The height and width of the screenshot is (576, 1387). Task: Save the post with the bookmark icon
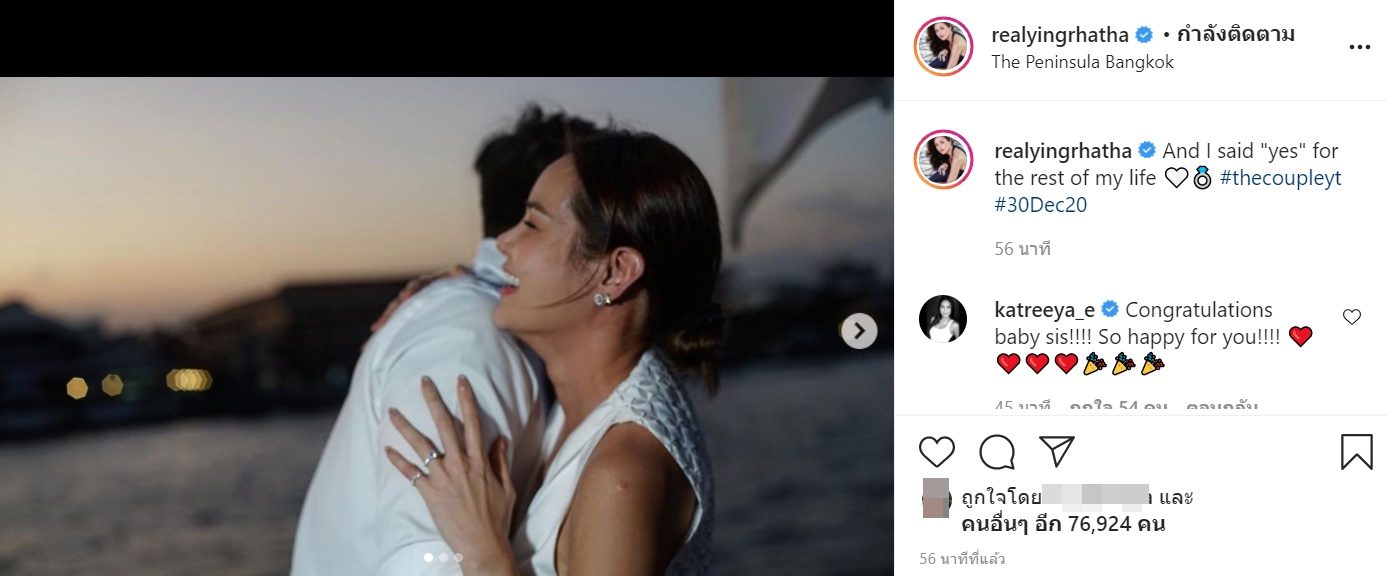point(1357,452)
